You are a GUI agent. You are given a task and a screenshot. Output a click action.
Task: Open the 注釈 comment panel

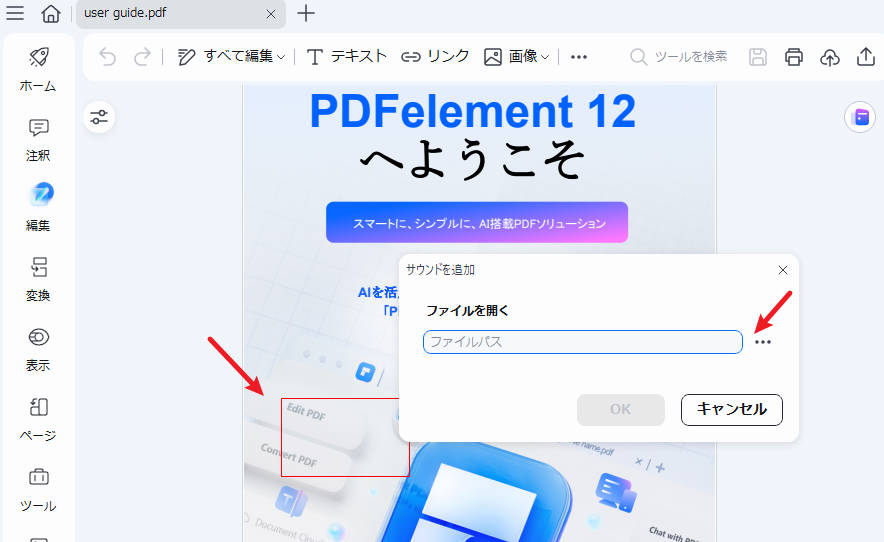click(x=38, y=140)
